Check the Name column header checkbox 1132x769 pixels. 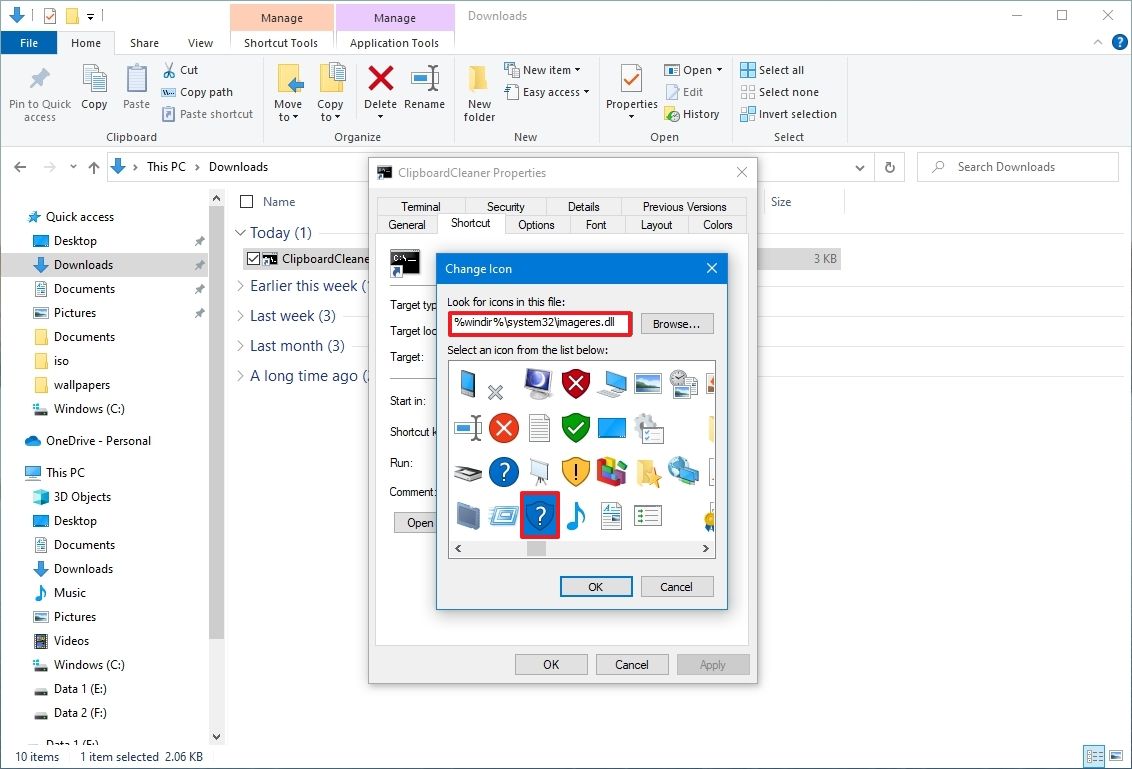coord(245,201)
